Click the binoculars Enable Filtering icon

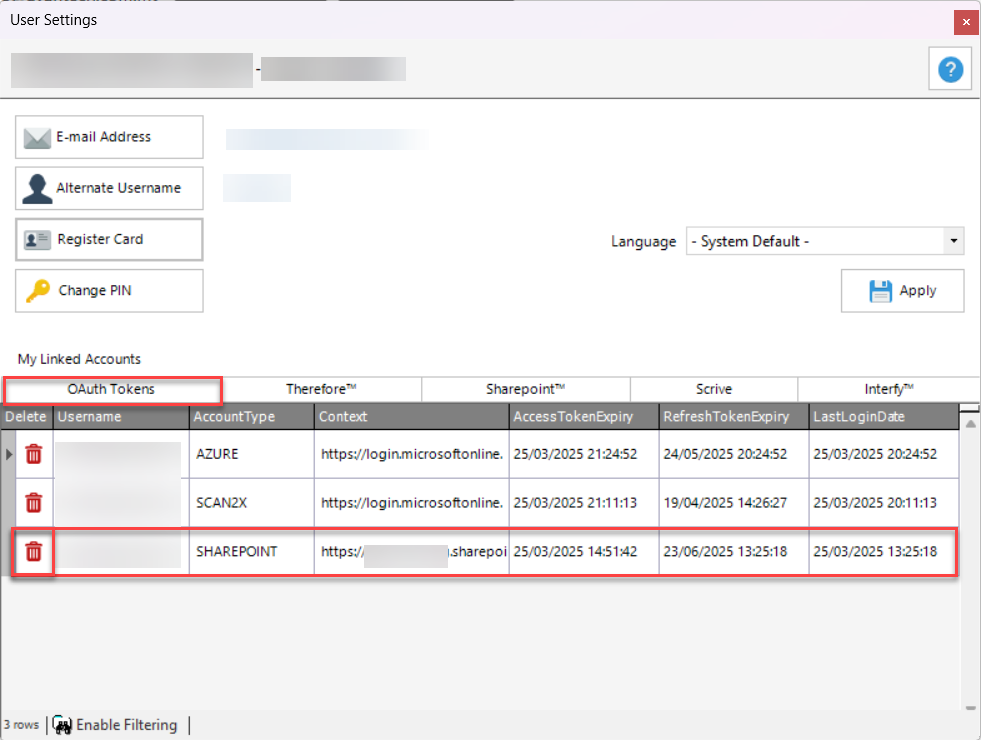coord(62,725)
